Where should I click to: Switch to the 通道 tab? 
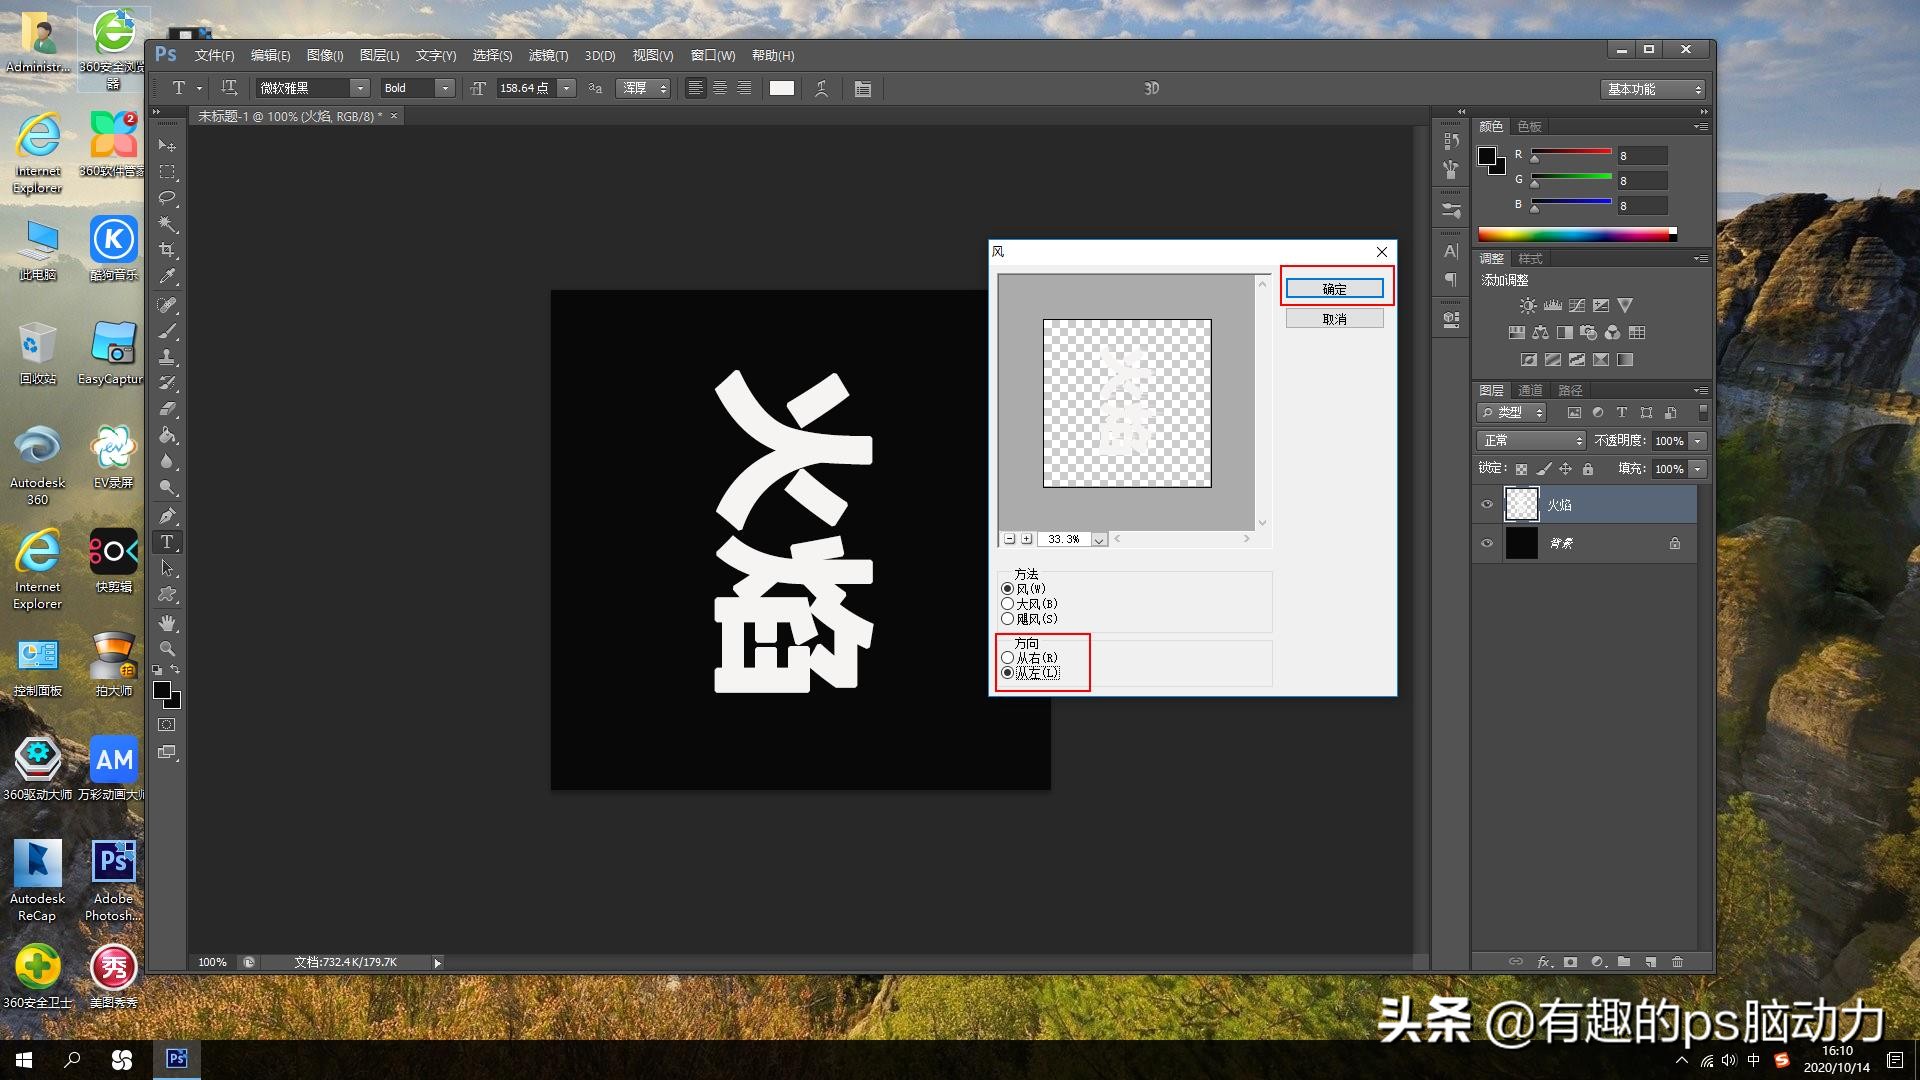pos(1530,391)
